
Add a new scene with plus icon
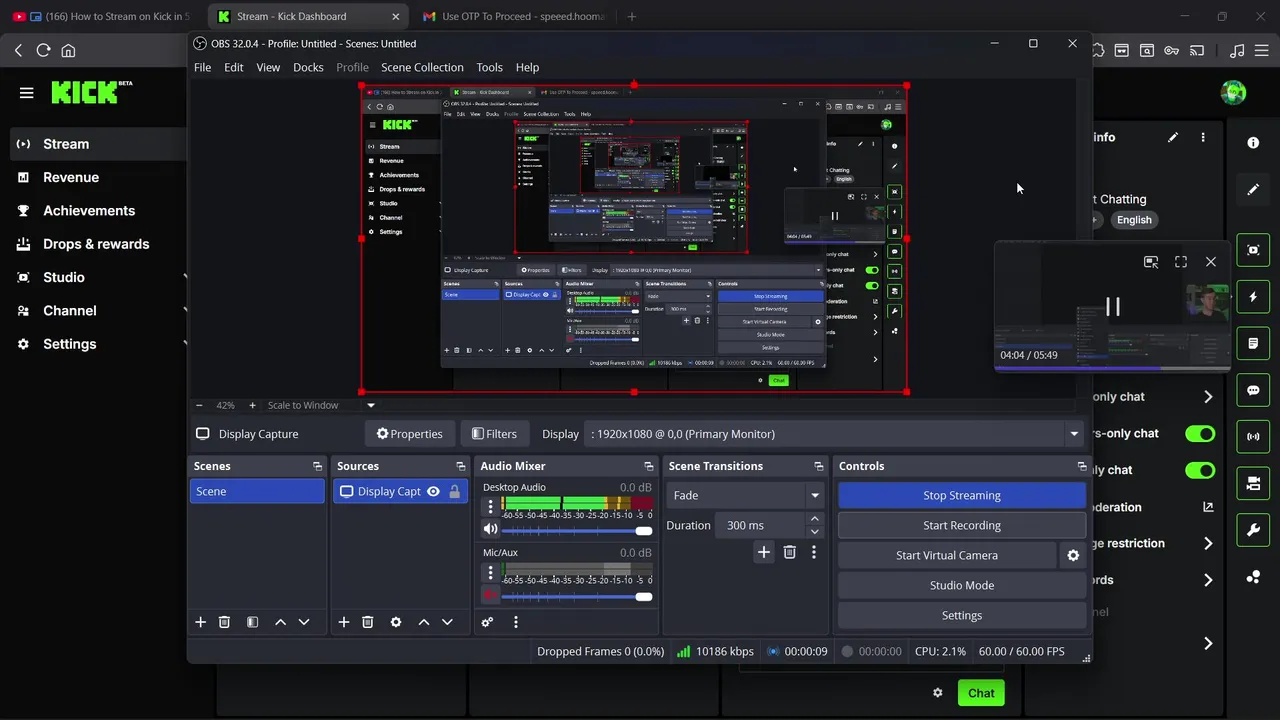200,622
